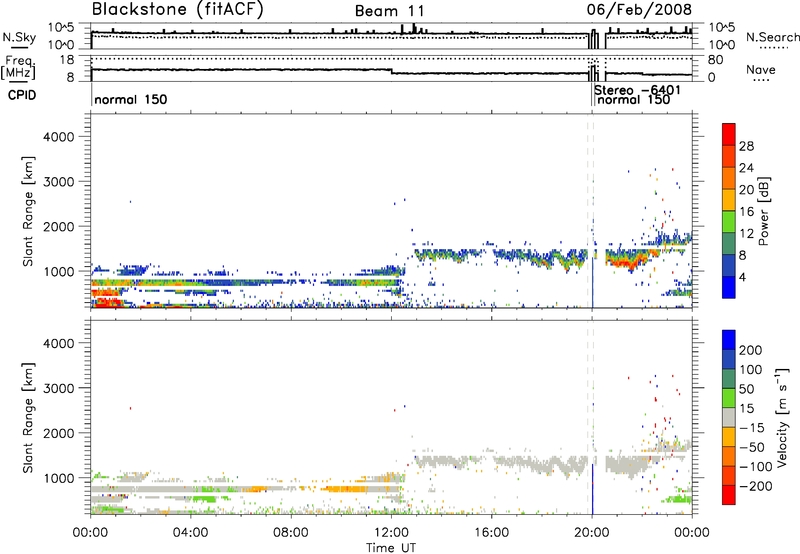This screenshot has height=554, width=800.
Task: Click the "Stereo -6401" CPID annotation
Action: pos(638,90)
